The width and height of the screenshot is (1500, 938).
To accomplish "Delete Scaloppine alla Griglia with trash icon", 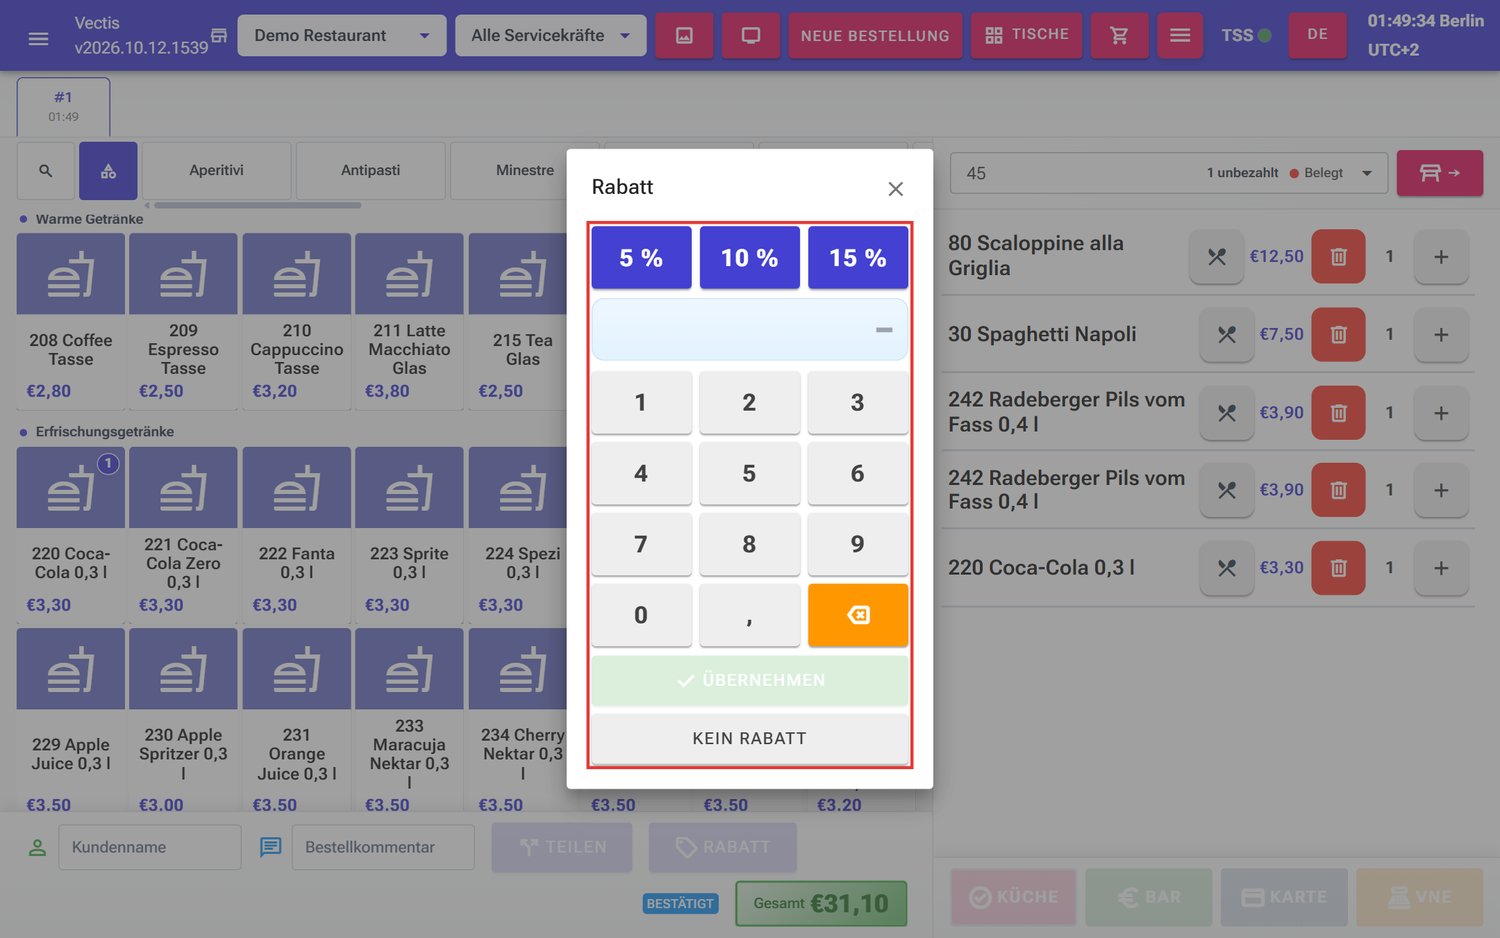I will point(1338,257).
